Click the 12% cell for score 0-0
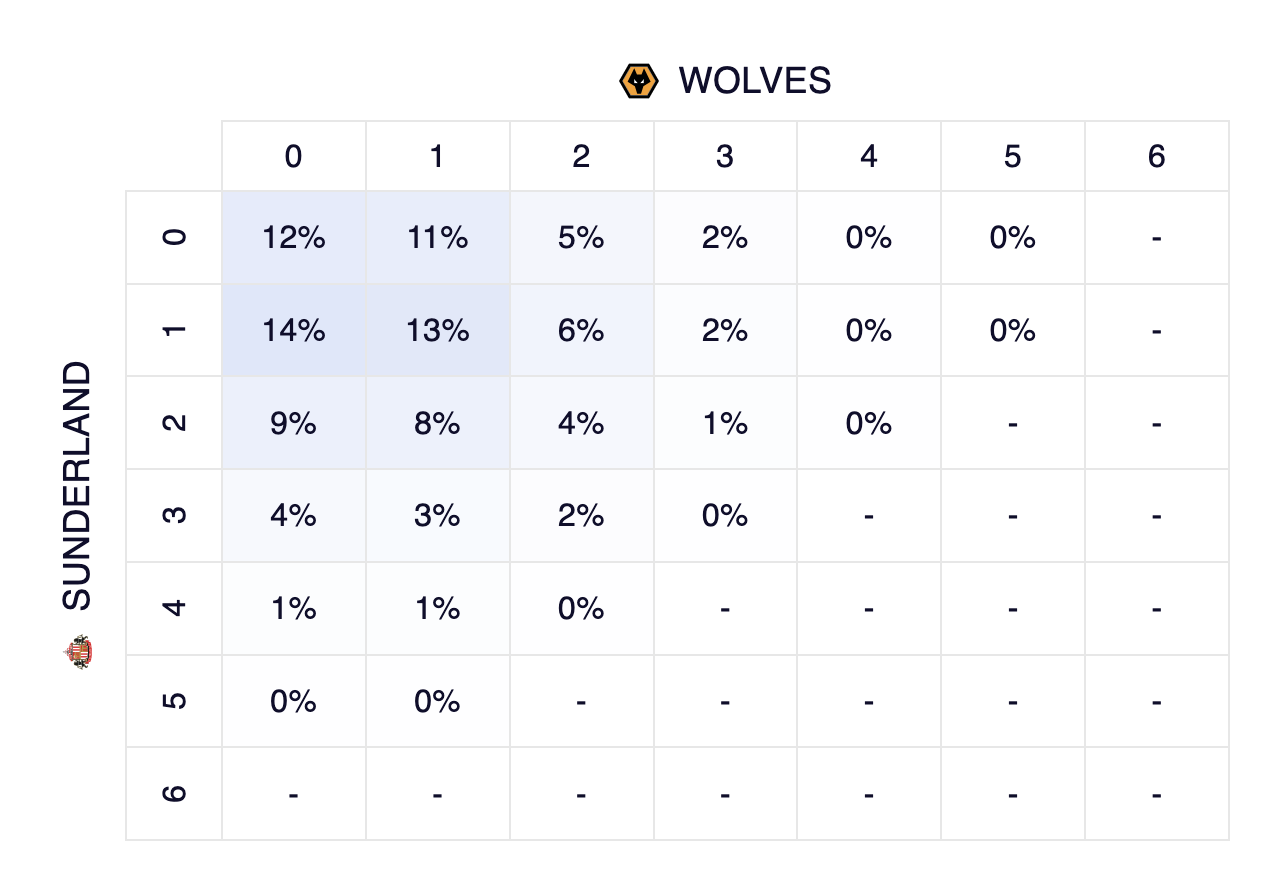 (293, 238)
